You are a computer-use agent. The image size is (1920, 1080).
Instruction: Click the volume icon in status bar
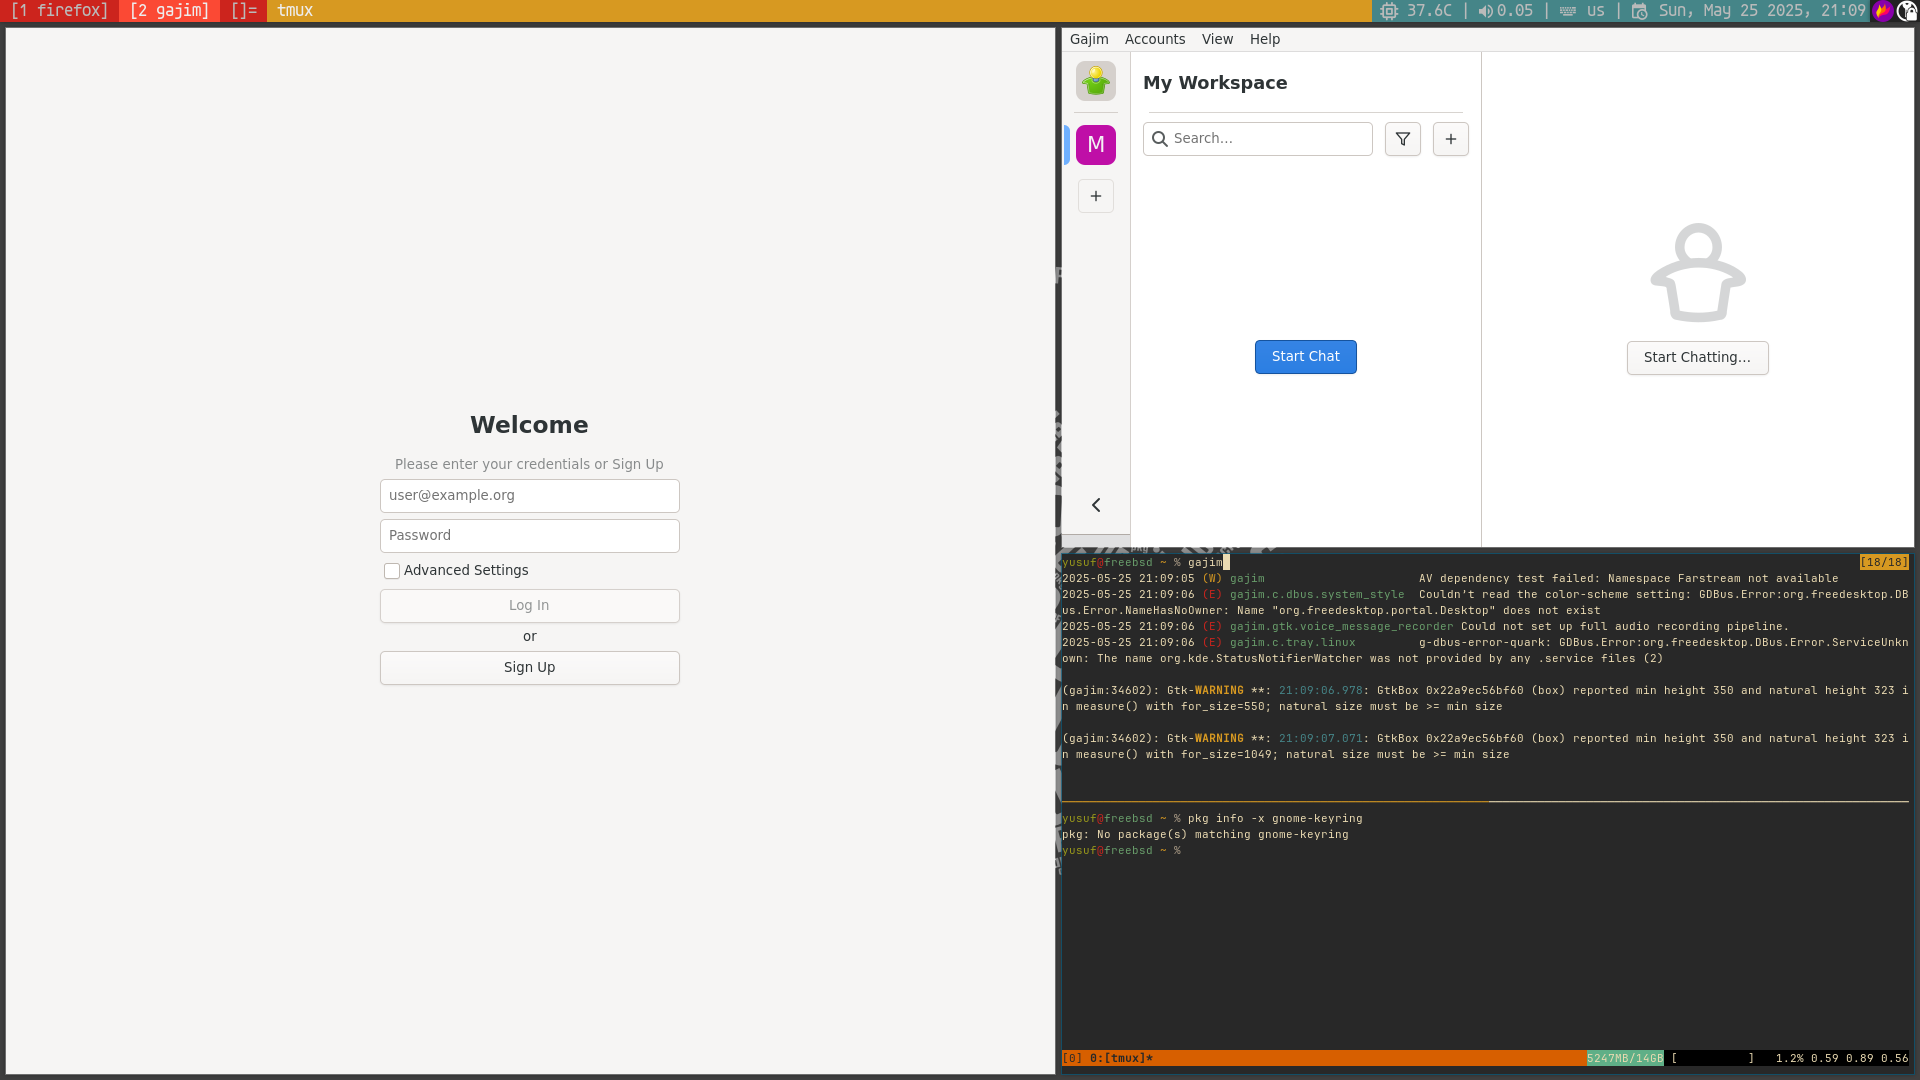[x=1485, y=11]
